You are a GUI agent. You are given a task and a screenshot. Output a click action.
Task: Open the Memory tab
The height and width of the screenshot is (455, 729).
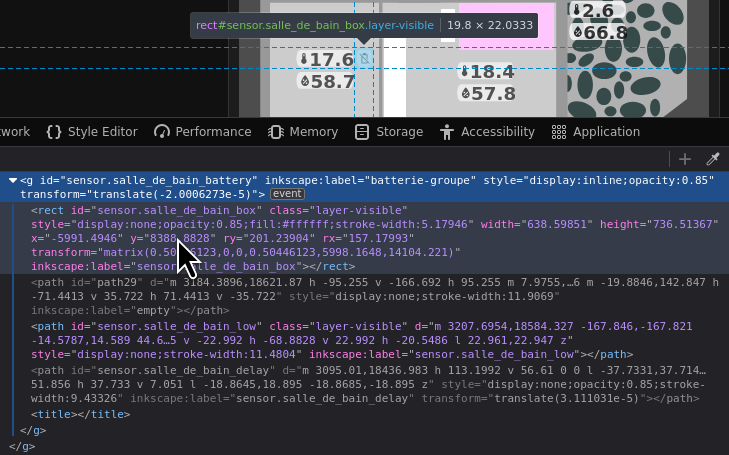tap(303, 132)
